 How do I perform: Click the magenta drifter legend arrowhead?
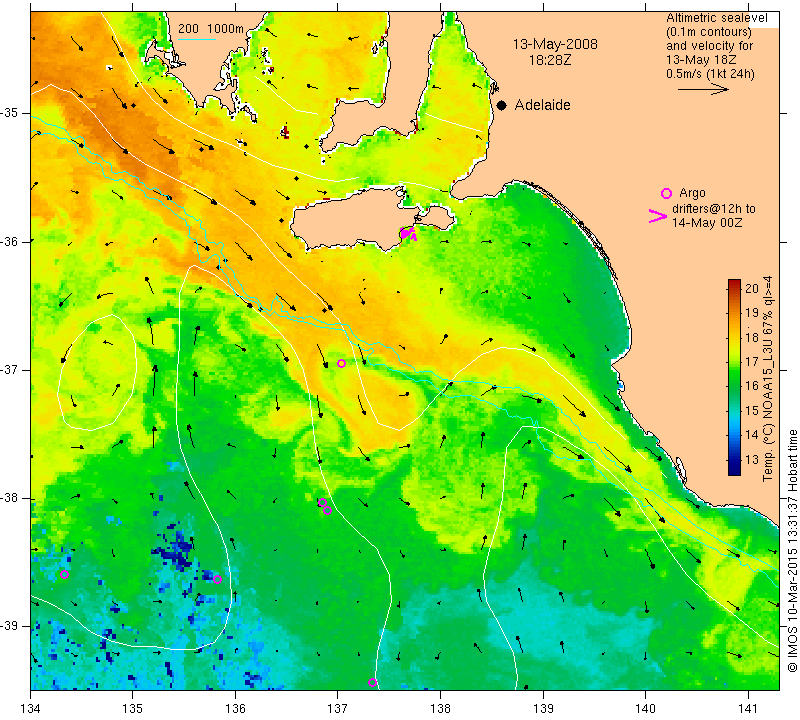coord(658,216)
